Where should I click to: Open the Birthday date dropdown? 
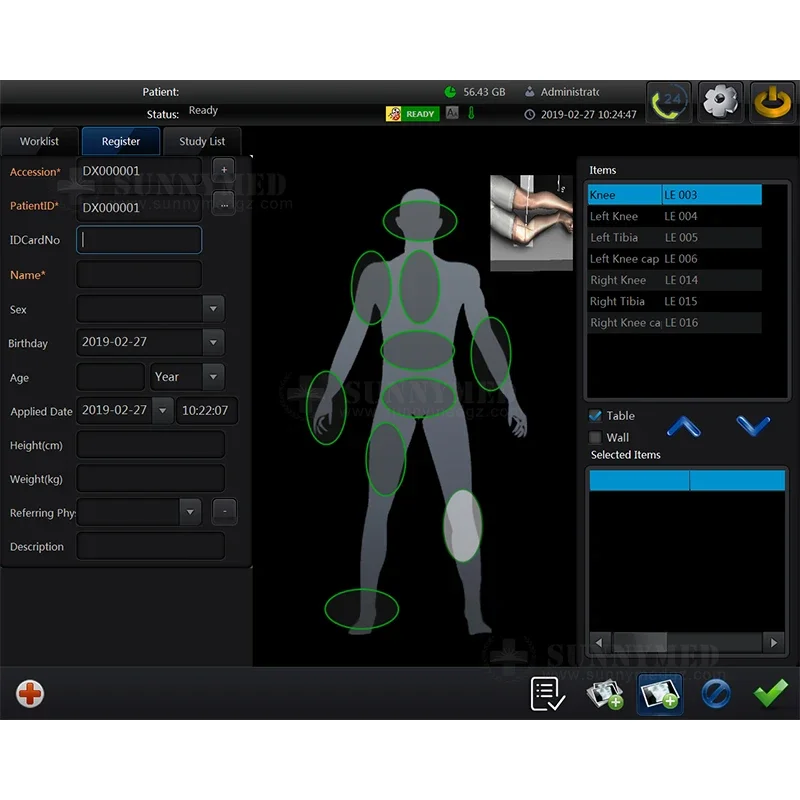[213, 342]
